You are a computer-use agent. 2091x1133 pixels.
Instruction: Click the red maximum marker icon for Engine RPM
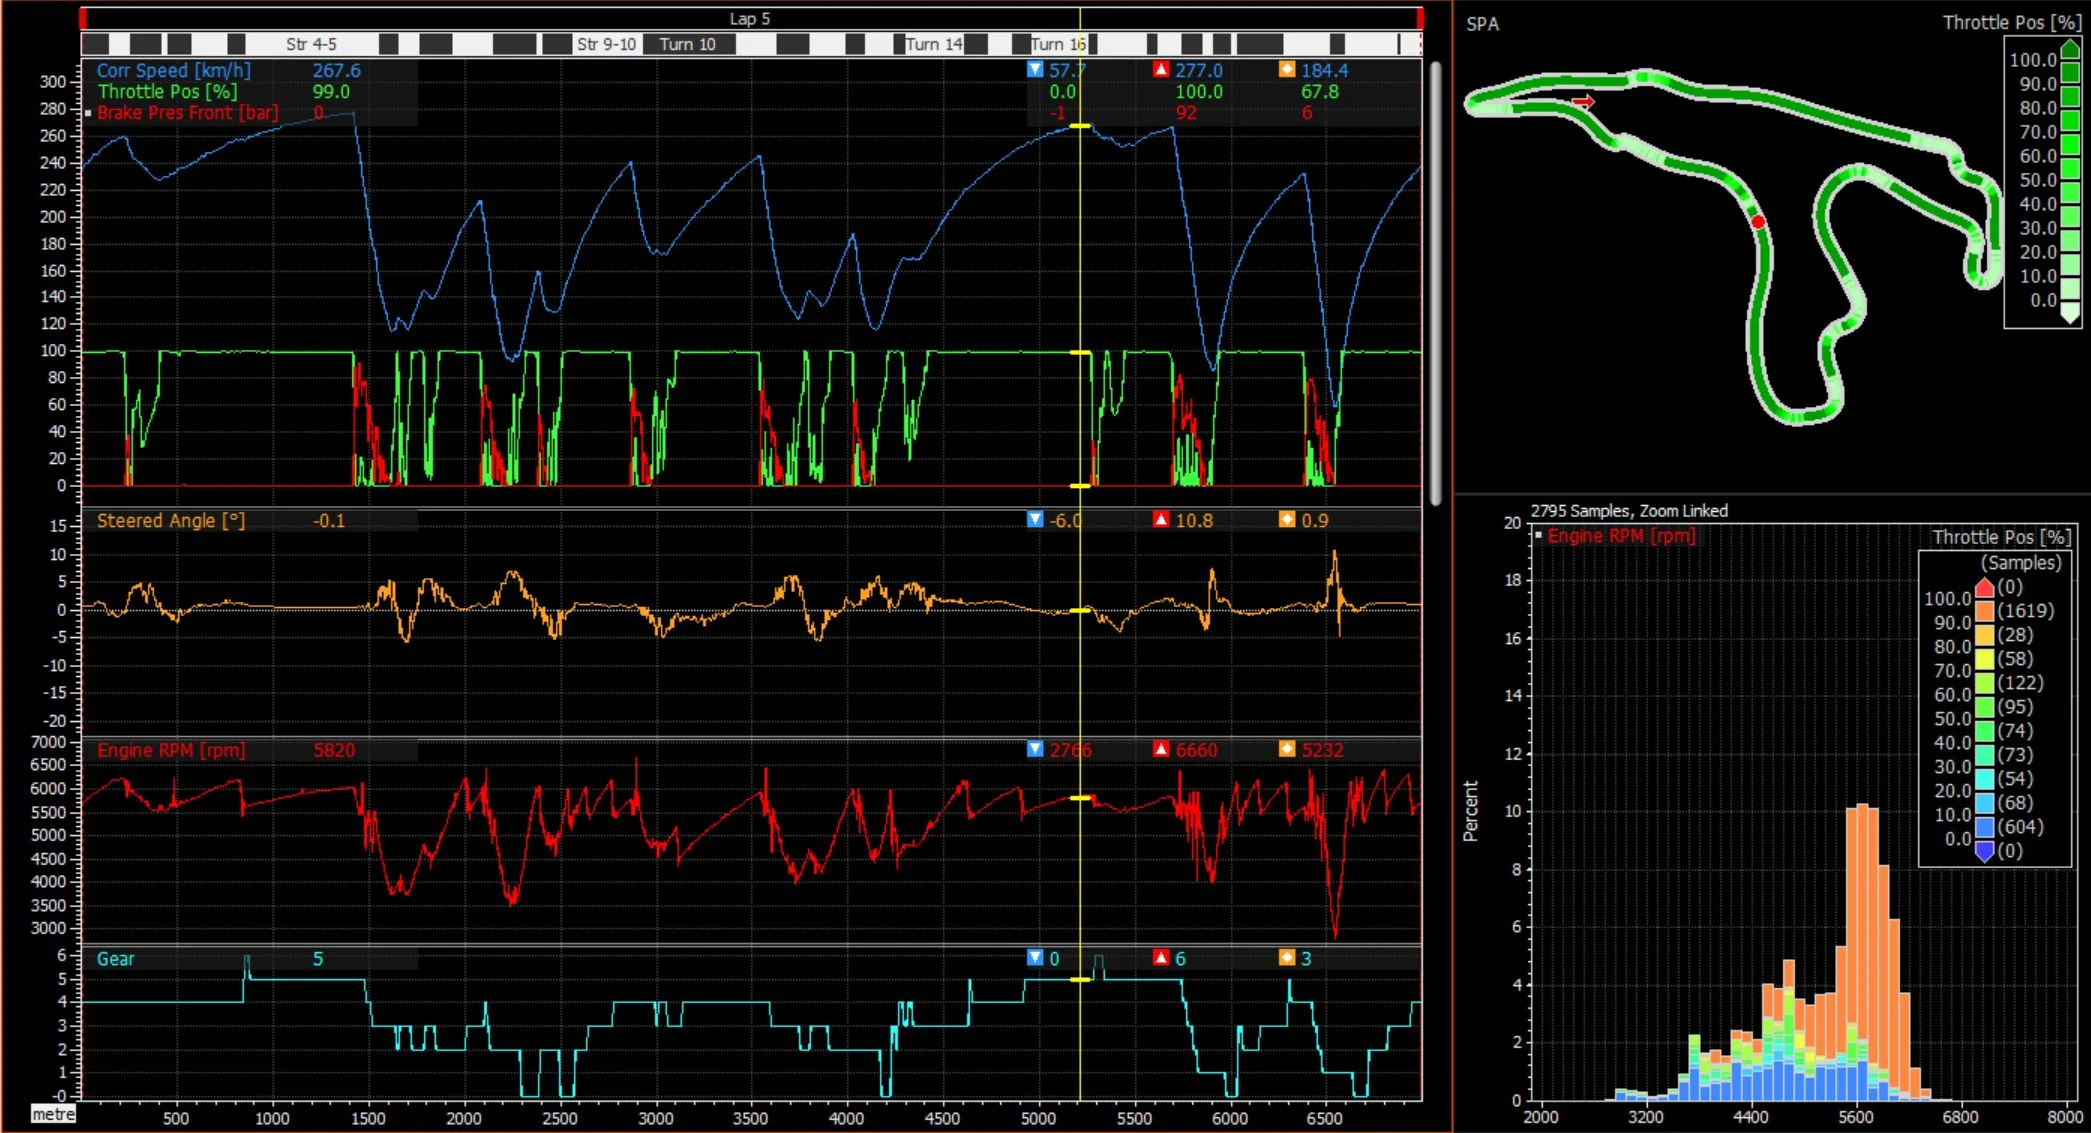[x=1162, y=748]
